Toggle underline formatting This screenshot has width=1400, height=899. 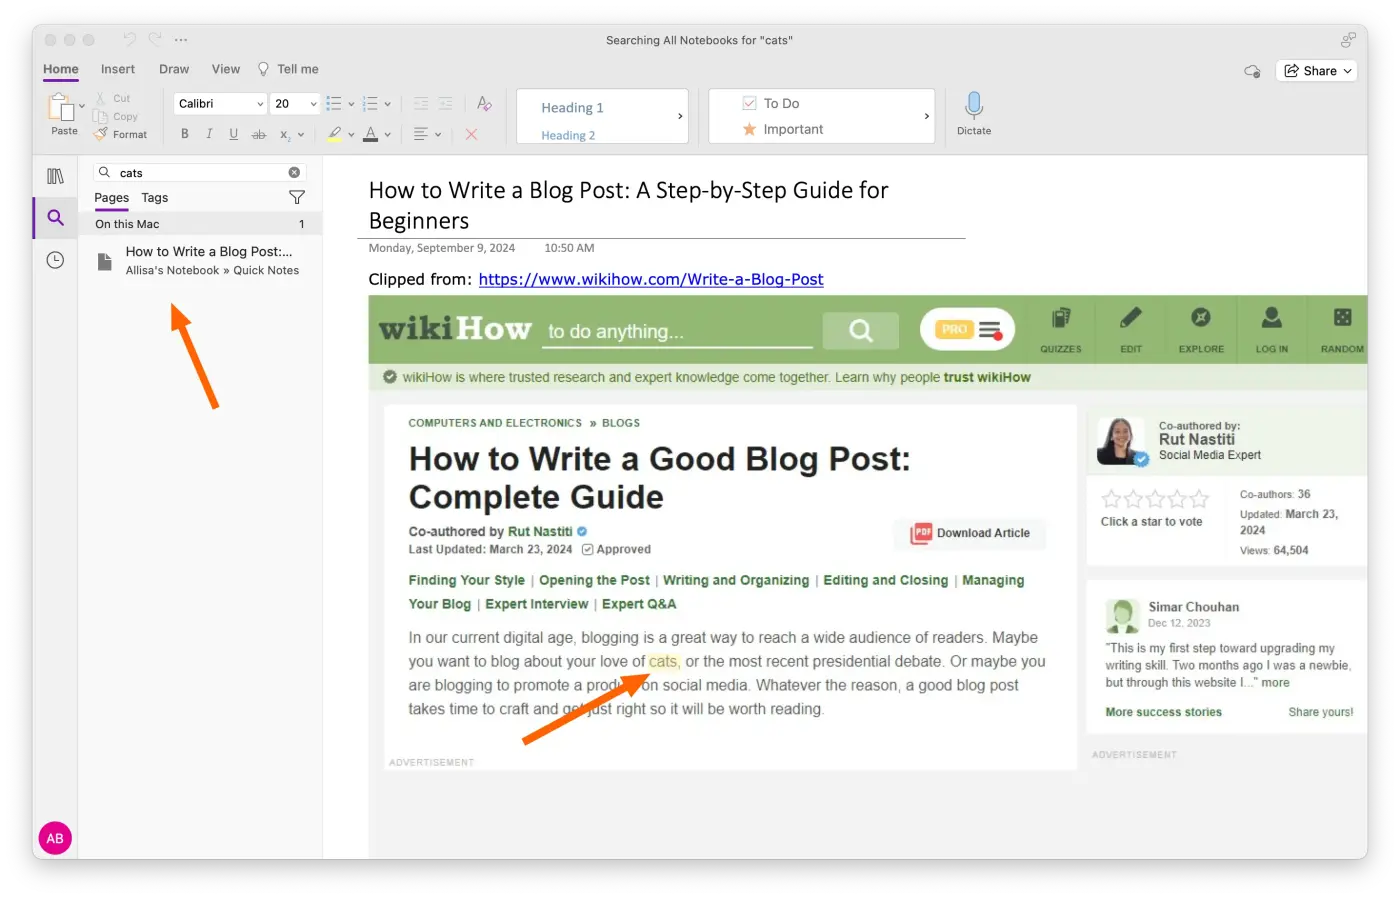pyautogui.click(x=233, y=134)
